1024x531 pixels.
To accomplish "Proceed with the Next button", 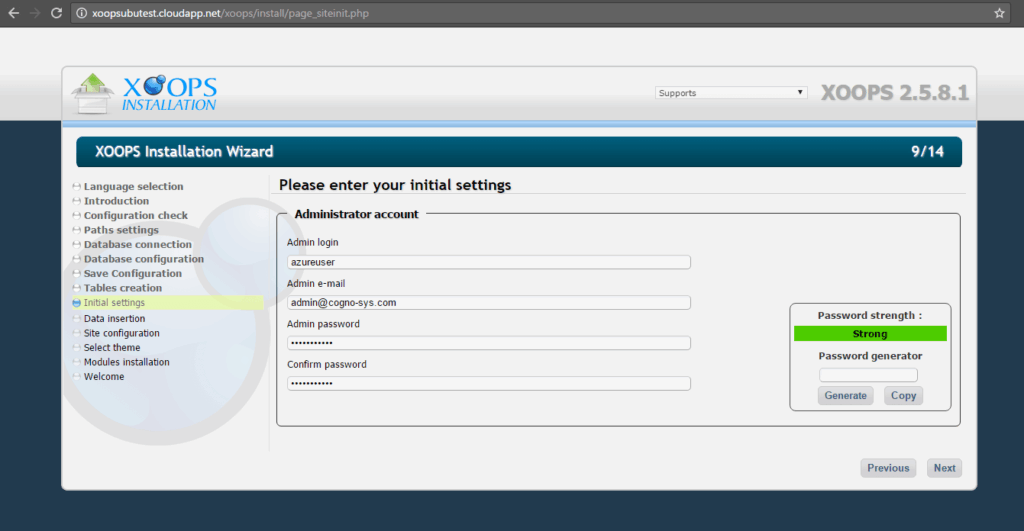I will coord(944,468).
